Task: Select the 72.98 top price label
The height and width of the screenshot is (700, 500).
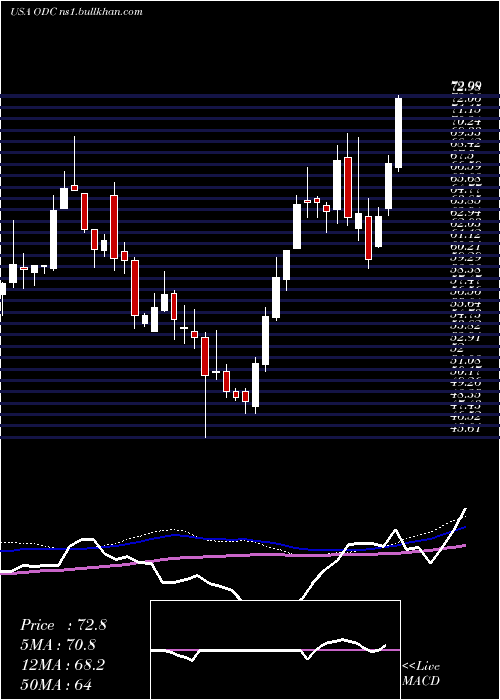Action: click(x=466, y=86)
